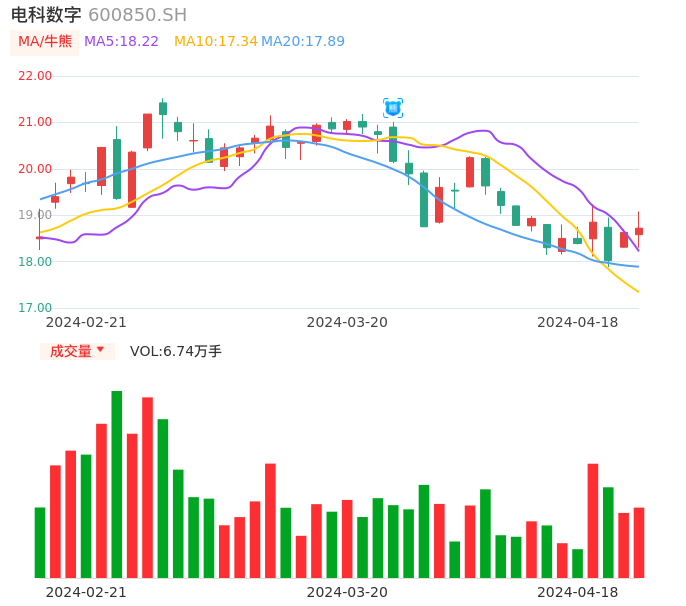
Task: Click the 2024-04-18 date under volume chart
Action: (x=577, y=592)
